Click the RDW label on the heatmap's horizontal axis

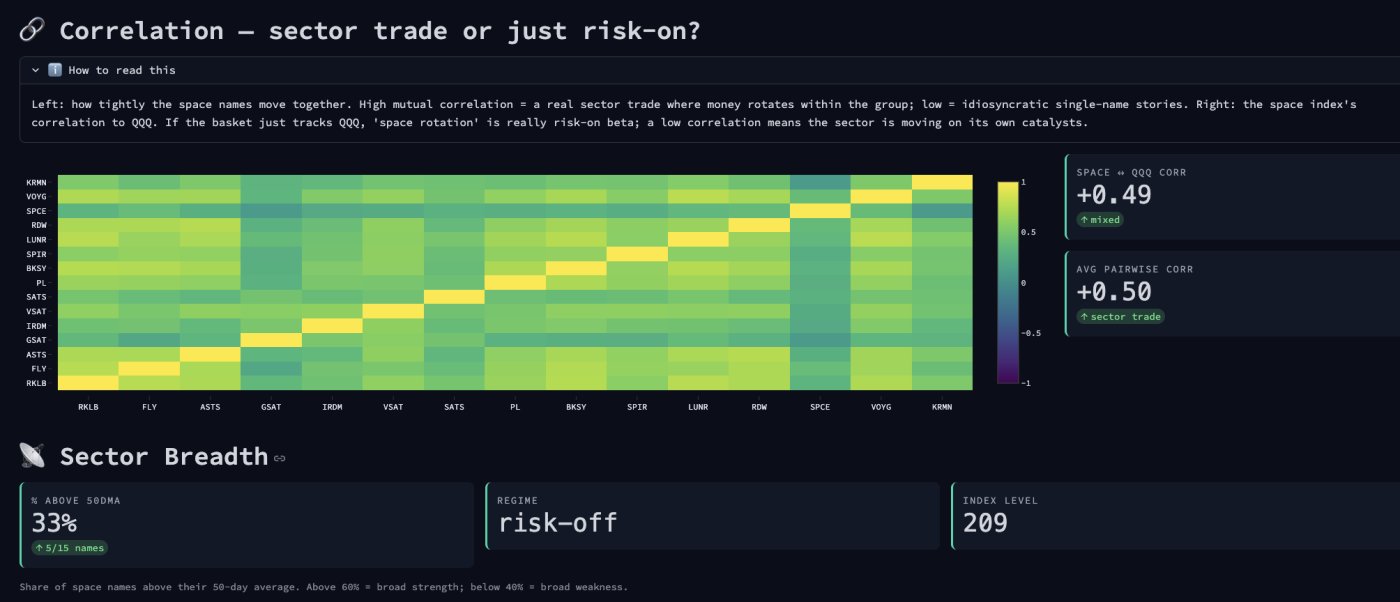[759, 407]
